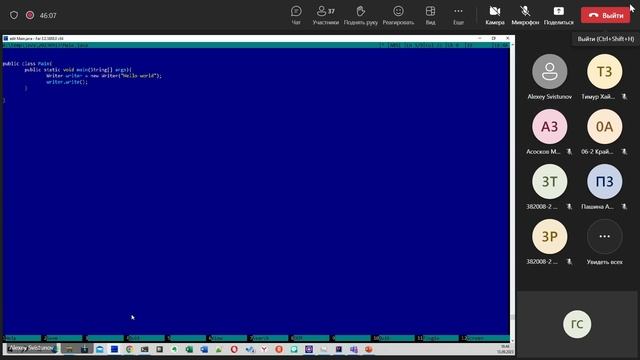Select the ЗР participant avatar

point(549,237)
